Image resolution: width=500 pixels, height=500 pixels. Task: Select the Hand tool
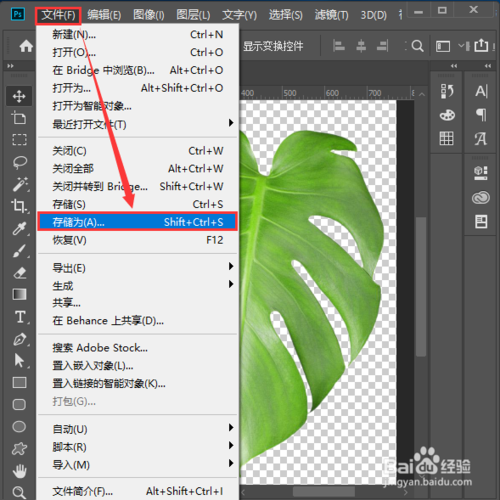pyautogui.click(x=20, y=471)
